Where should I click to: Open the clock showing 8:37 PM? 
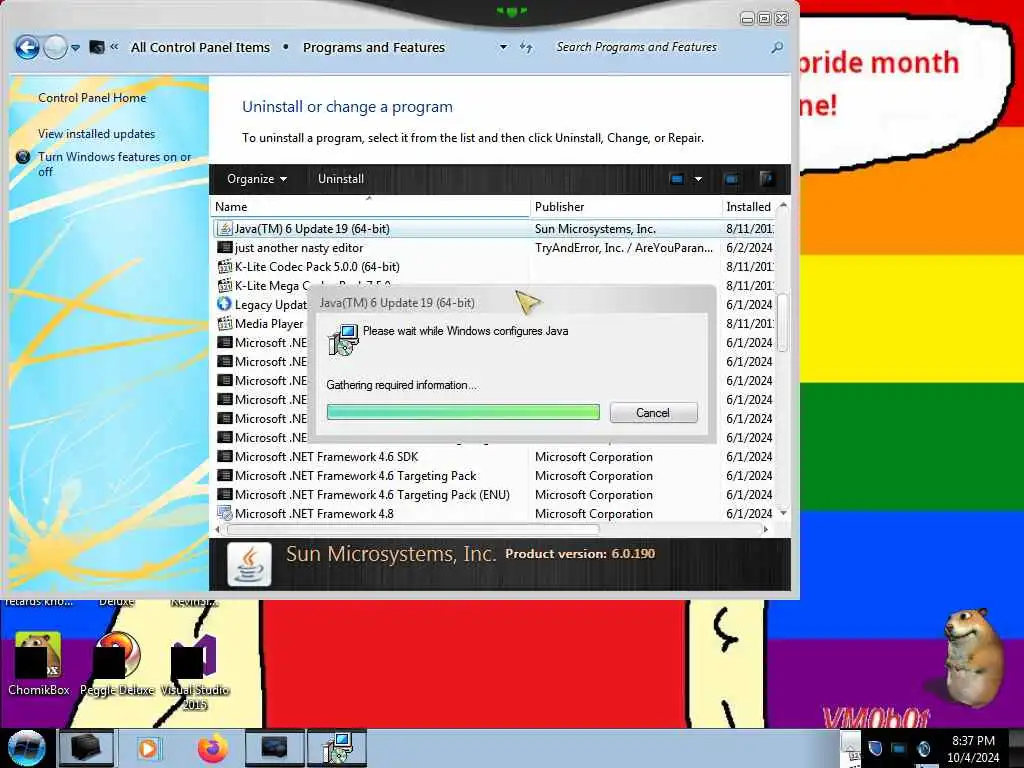[x=973, y=749]
